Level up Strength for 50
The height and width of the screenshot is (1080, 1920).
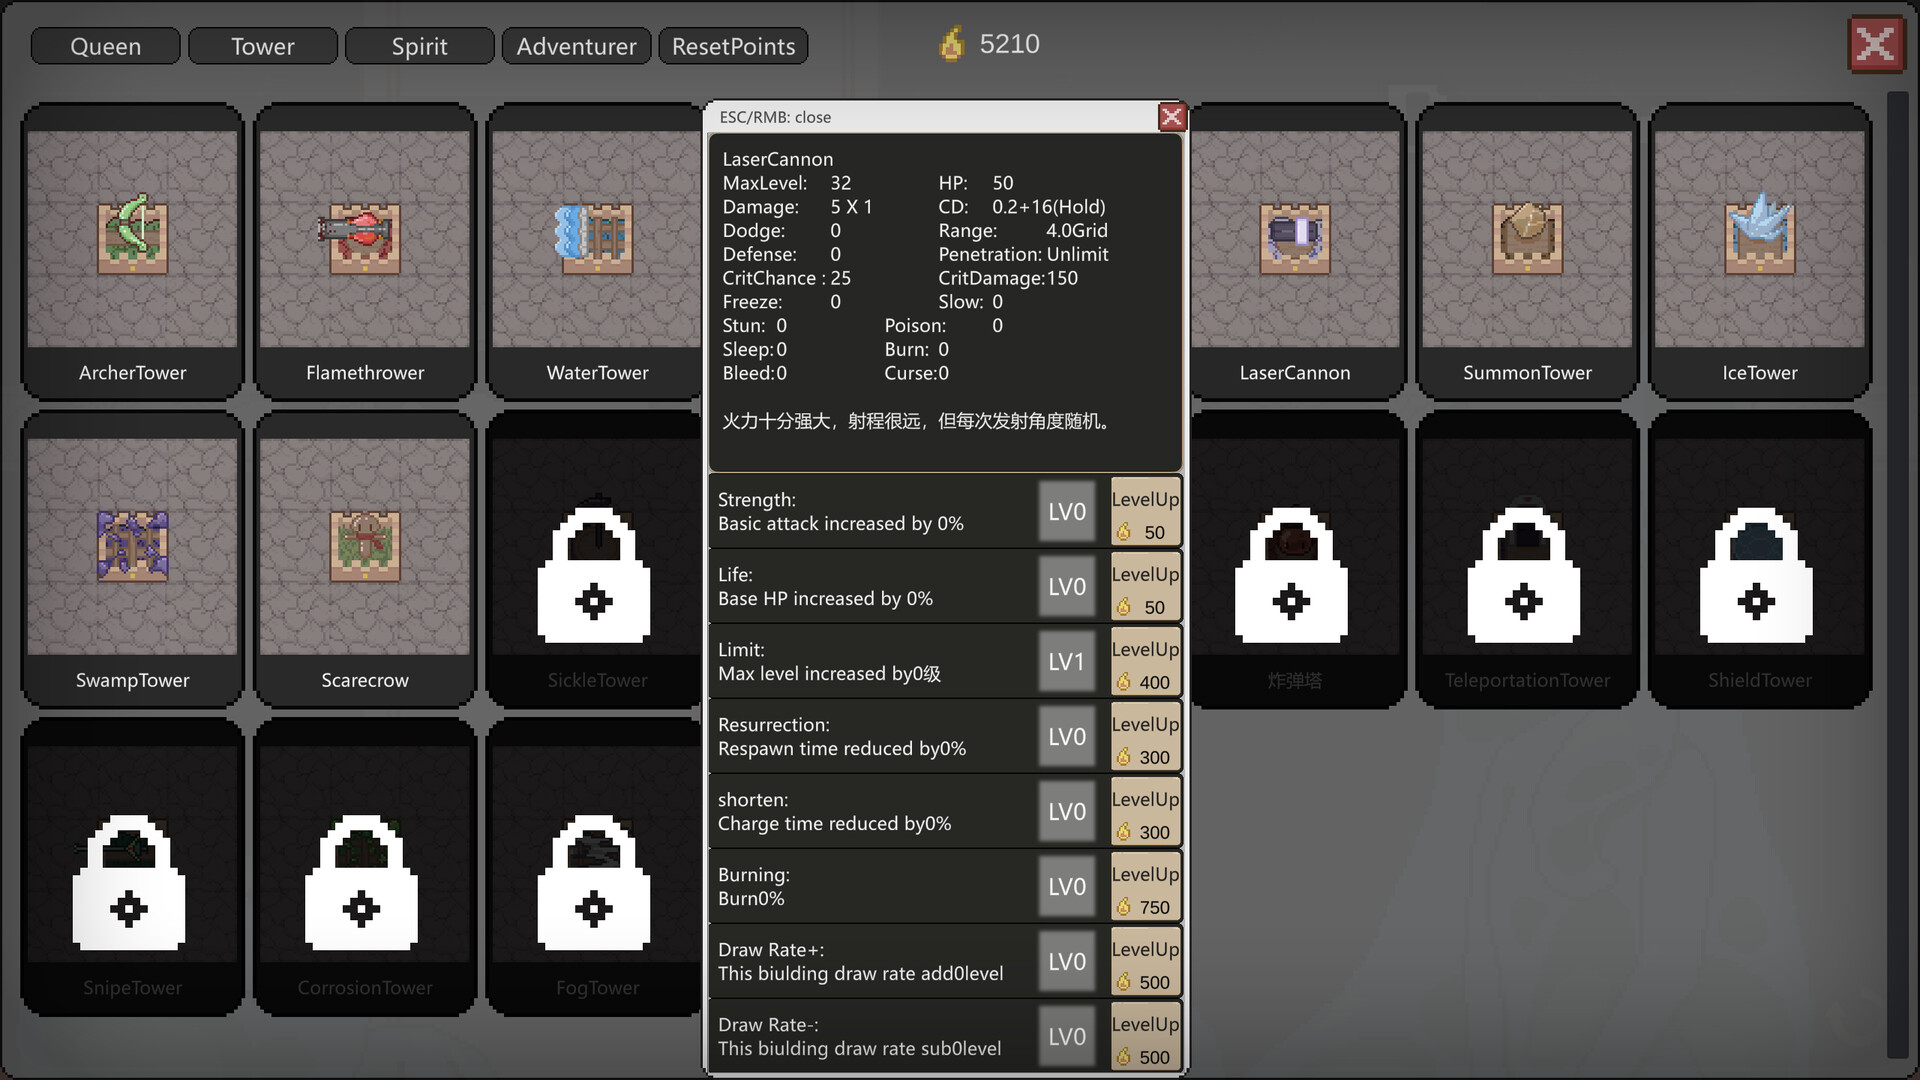pos(1145,512)
